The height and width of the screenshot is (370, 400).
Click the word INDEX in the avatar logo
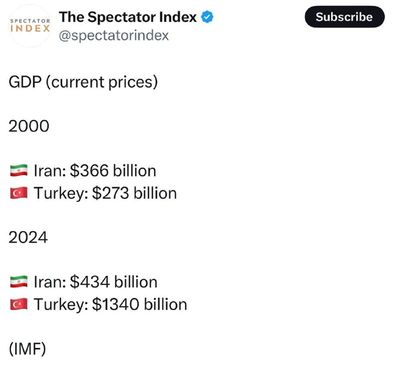click(30, 28)
